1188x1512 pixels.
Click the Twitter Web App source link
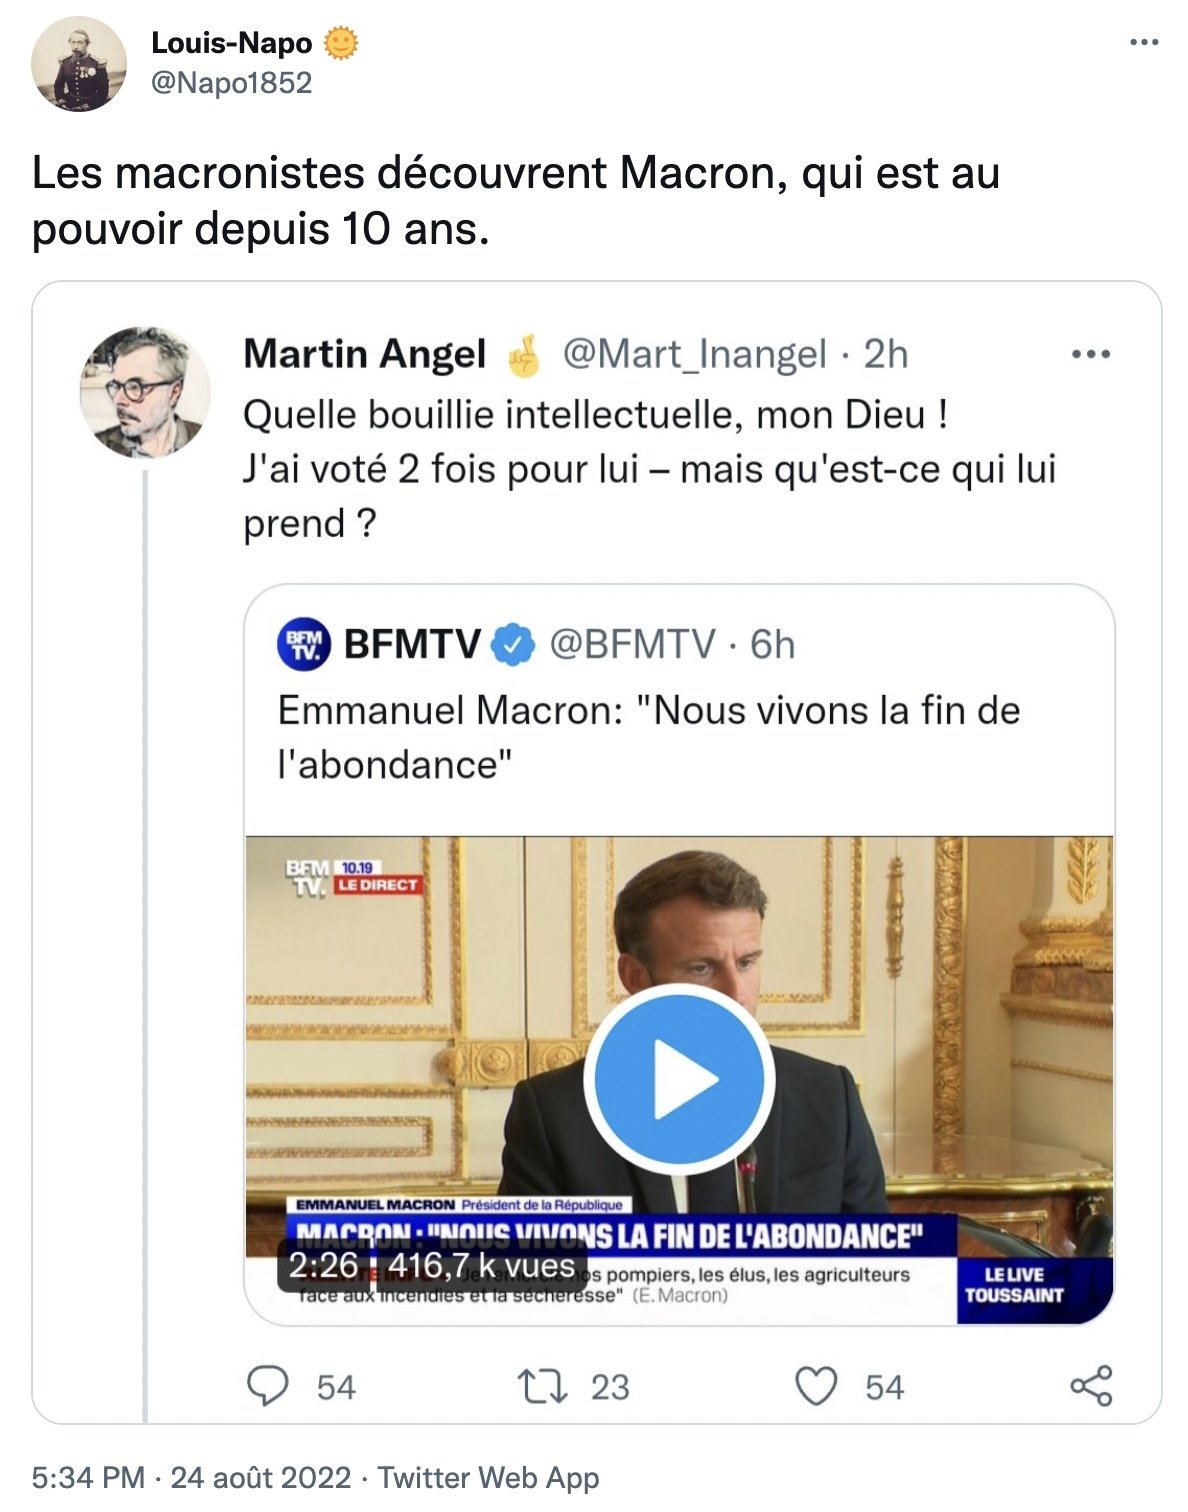pyautogui.click(x=488, y=1477)
